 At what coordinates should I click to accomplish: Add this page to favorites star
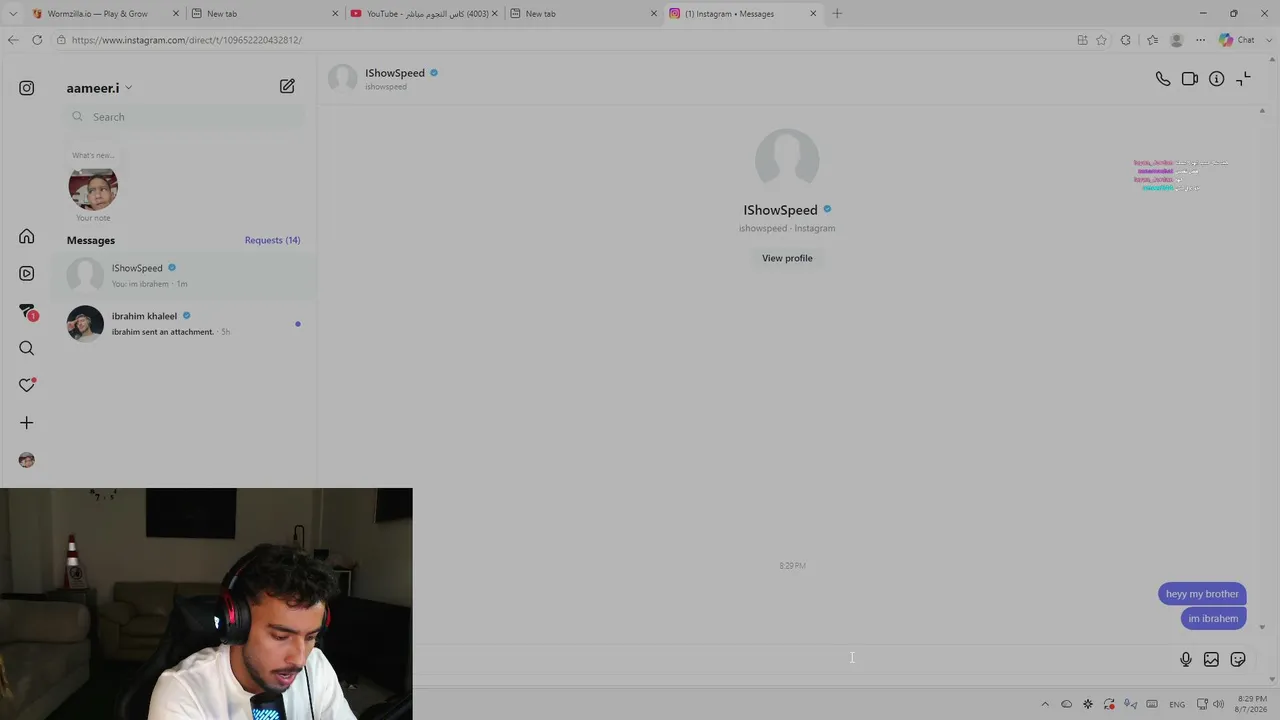(x=1101, y=40)
